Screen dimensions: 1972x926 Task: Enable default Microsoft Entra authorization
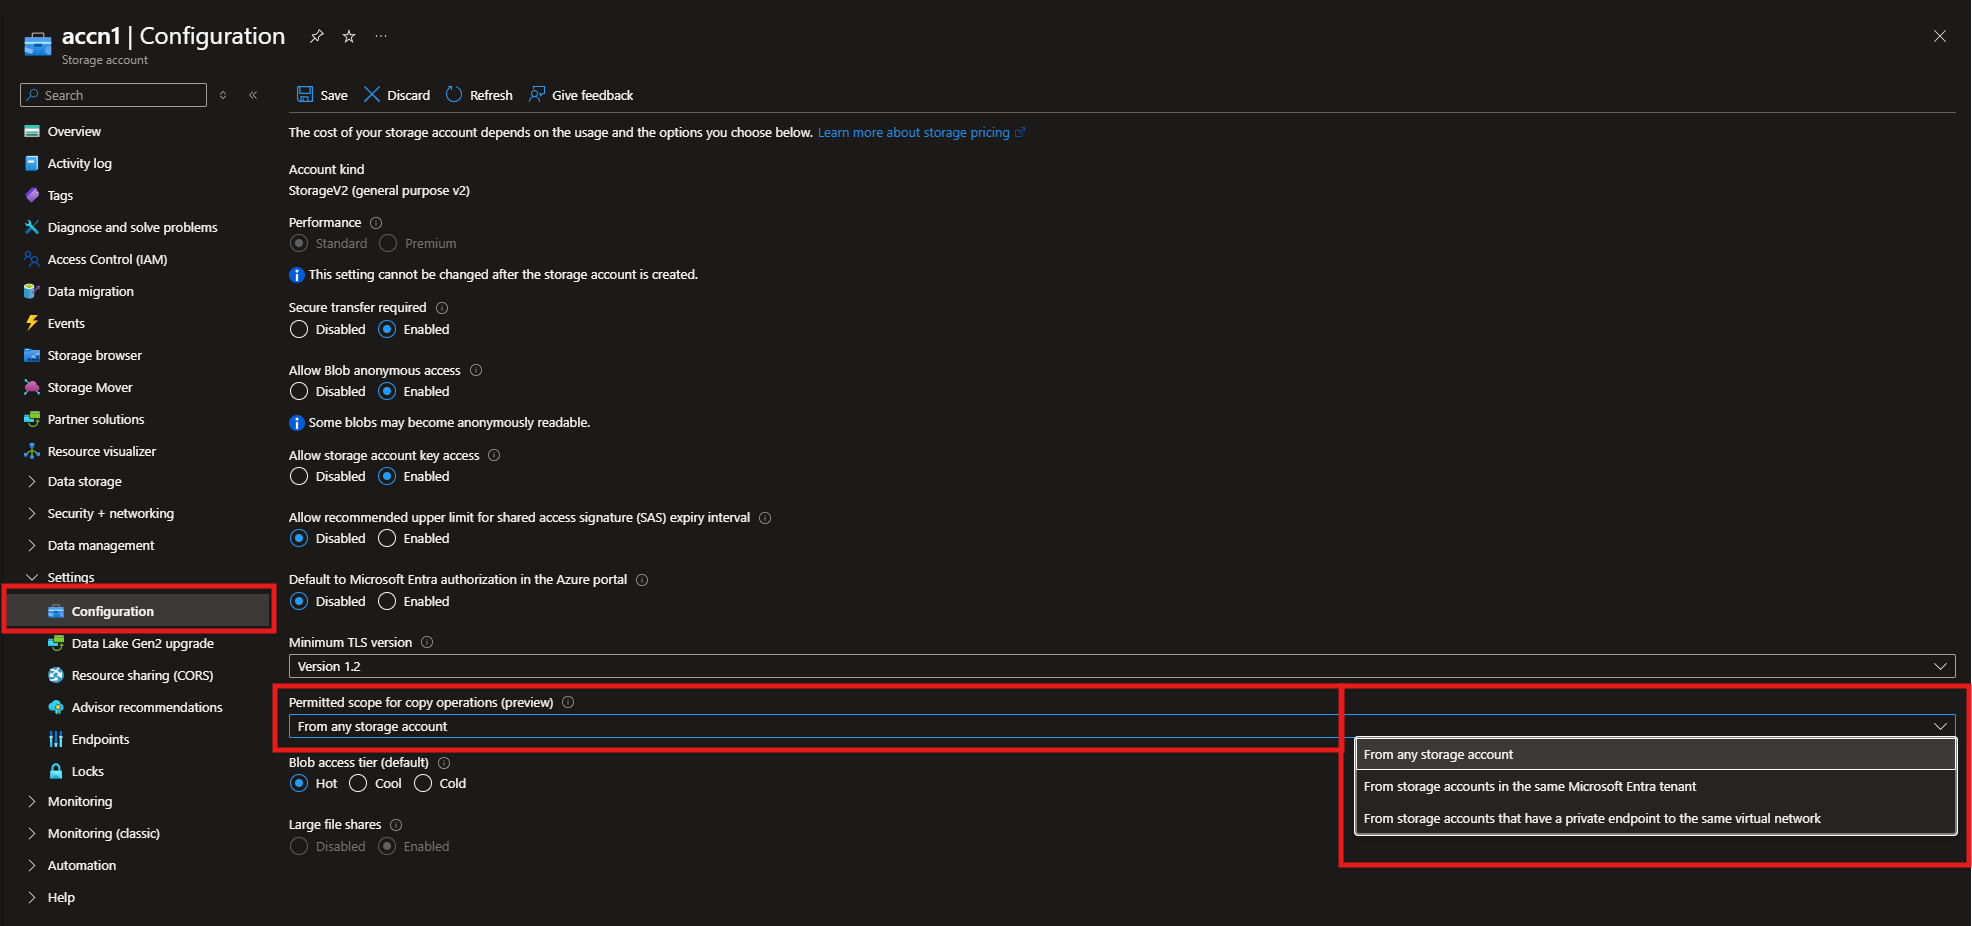pos(387,601)
